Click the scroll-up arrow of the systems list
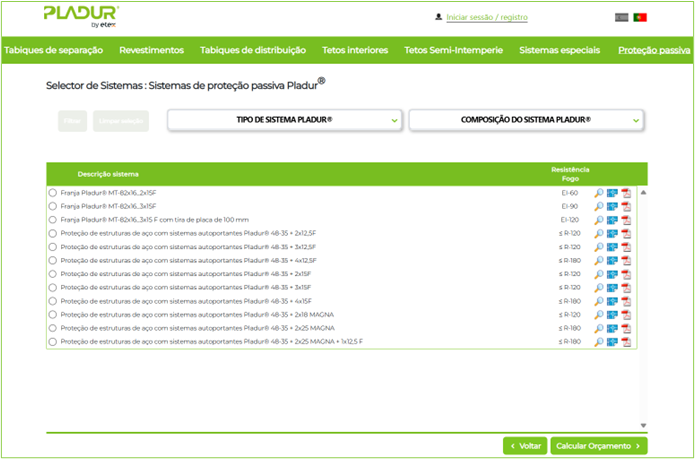 (x=643, y=192)
